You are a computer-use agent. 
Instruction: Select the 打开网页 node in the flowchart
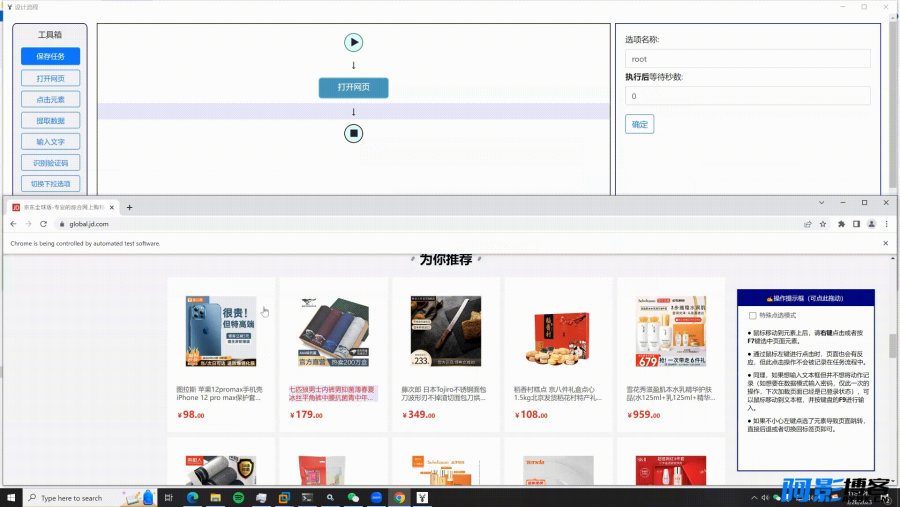pyautogui.click(x=354, y=87)
